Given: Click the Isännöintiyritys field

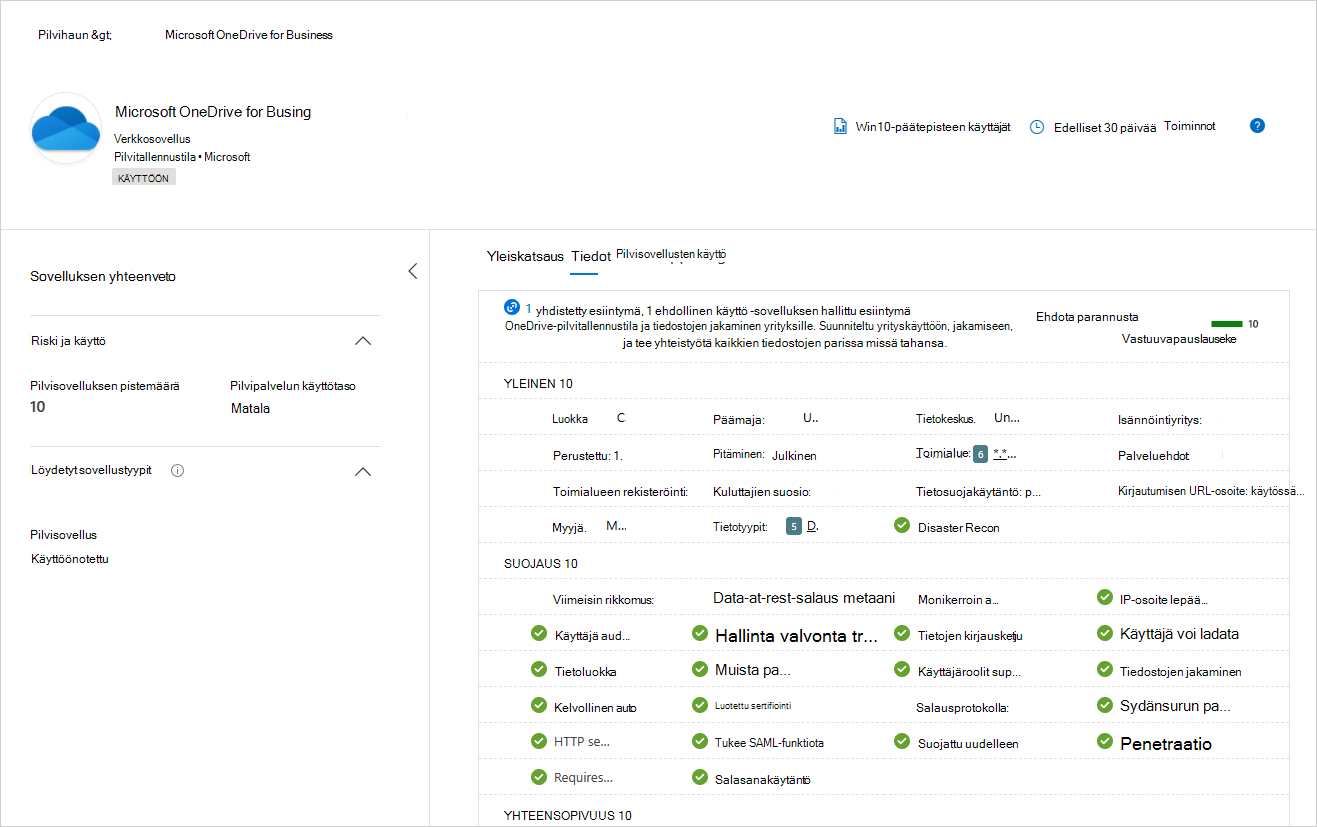Looking at the screenshot, I should pos(1159,420).
